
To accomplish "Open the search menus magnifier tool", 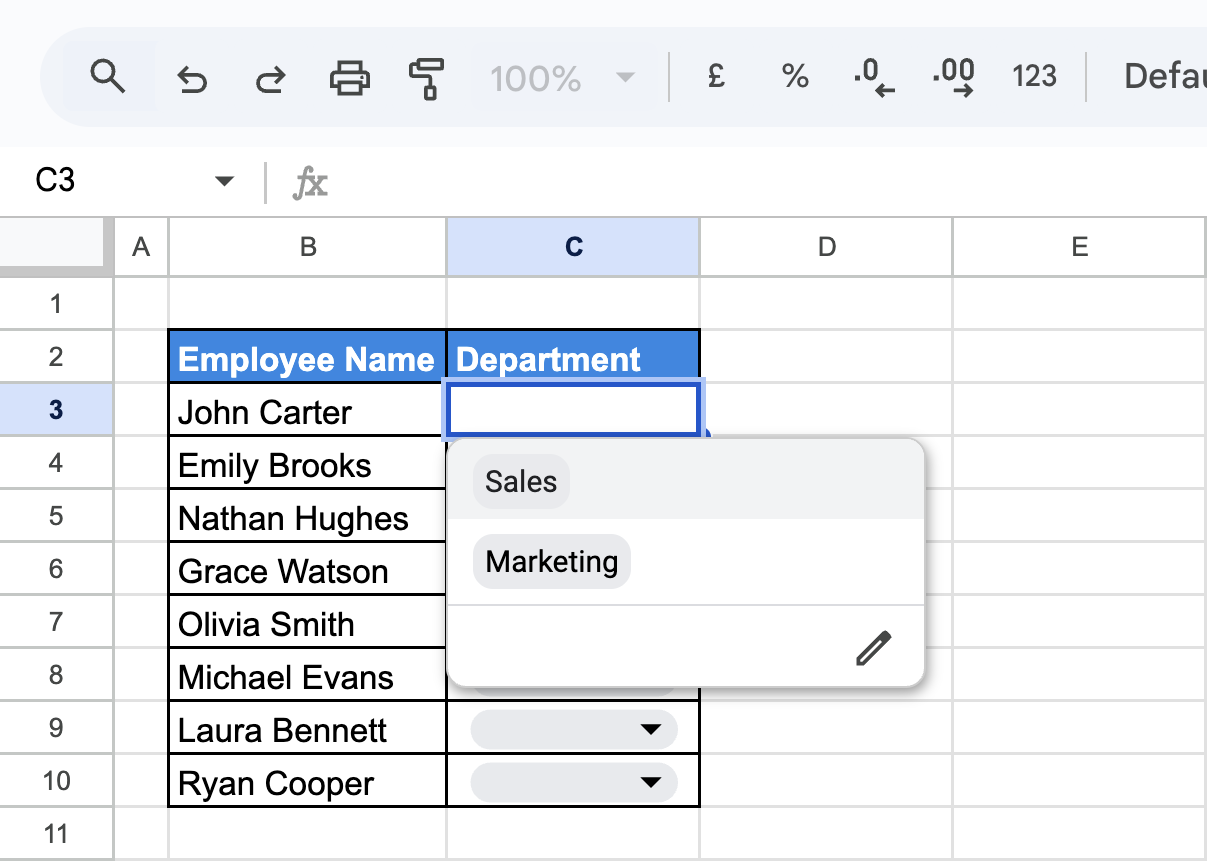I will [x=107, y=76].
